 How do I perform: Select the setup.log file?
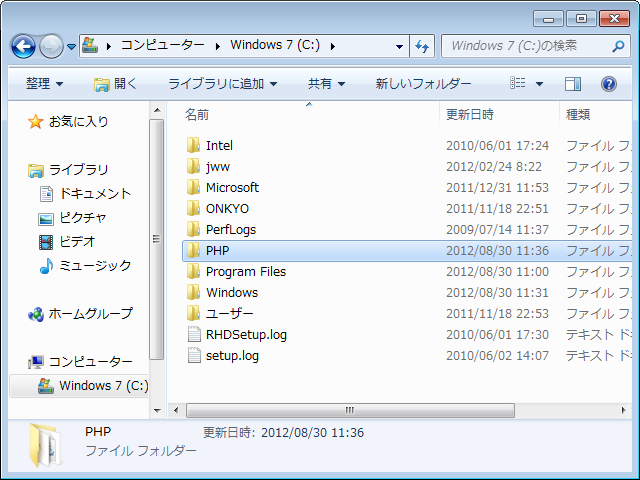pyautogui.click(x=232, y=356)
